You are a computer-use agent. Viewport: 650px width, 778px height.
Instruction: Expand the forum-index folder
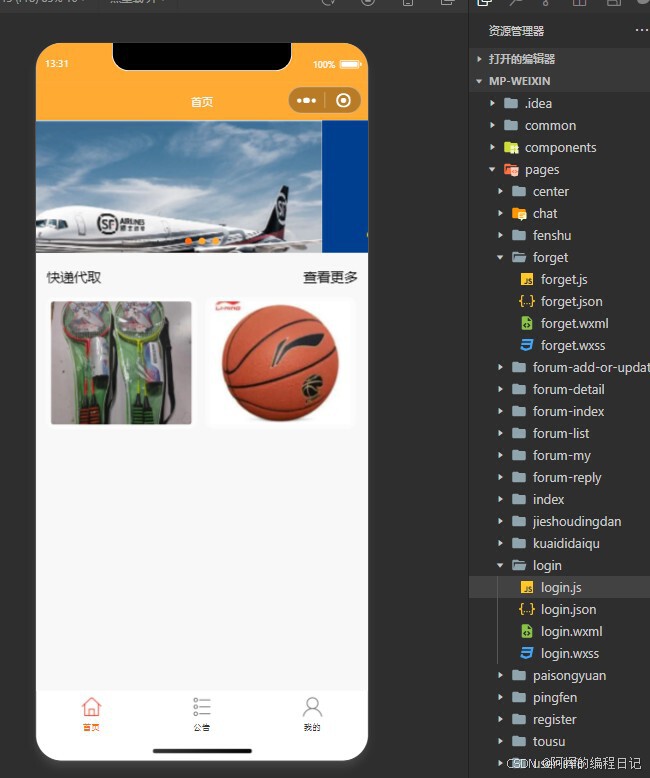point(559,411)
